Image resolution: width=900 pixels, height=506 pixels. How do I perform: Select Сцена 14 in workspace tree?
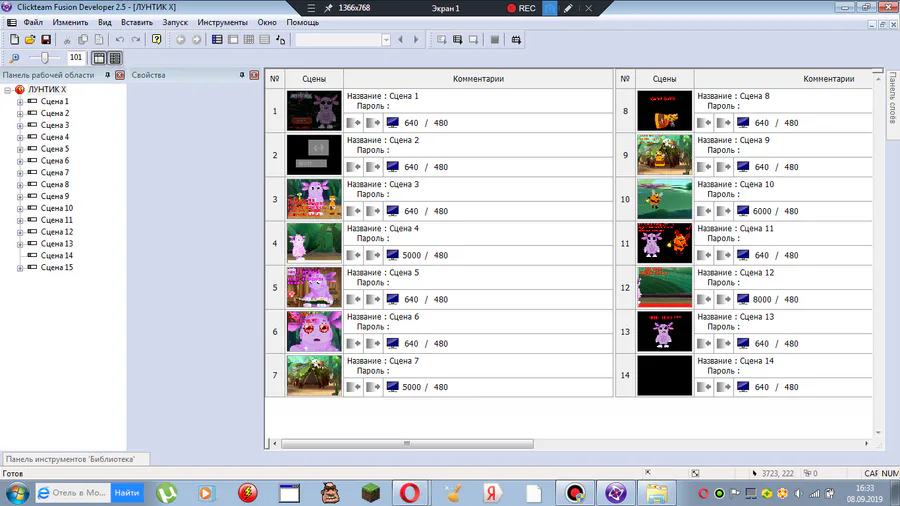pyautogui.click(x=57, y=255)
